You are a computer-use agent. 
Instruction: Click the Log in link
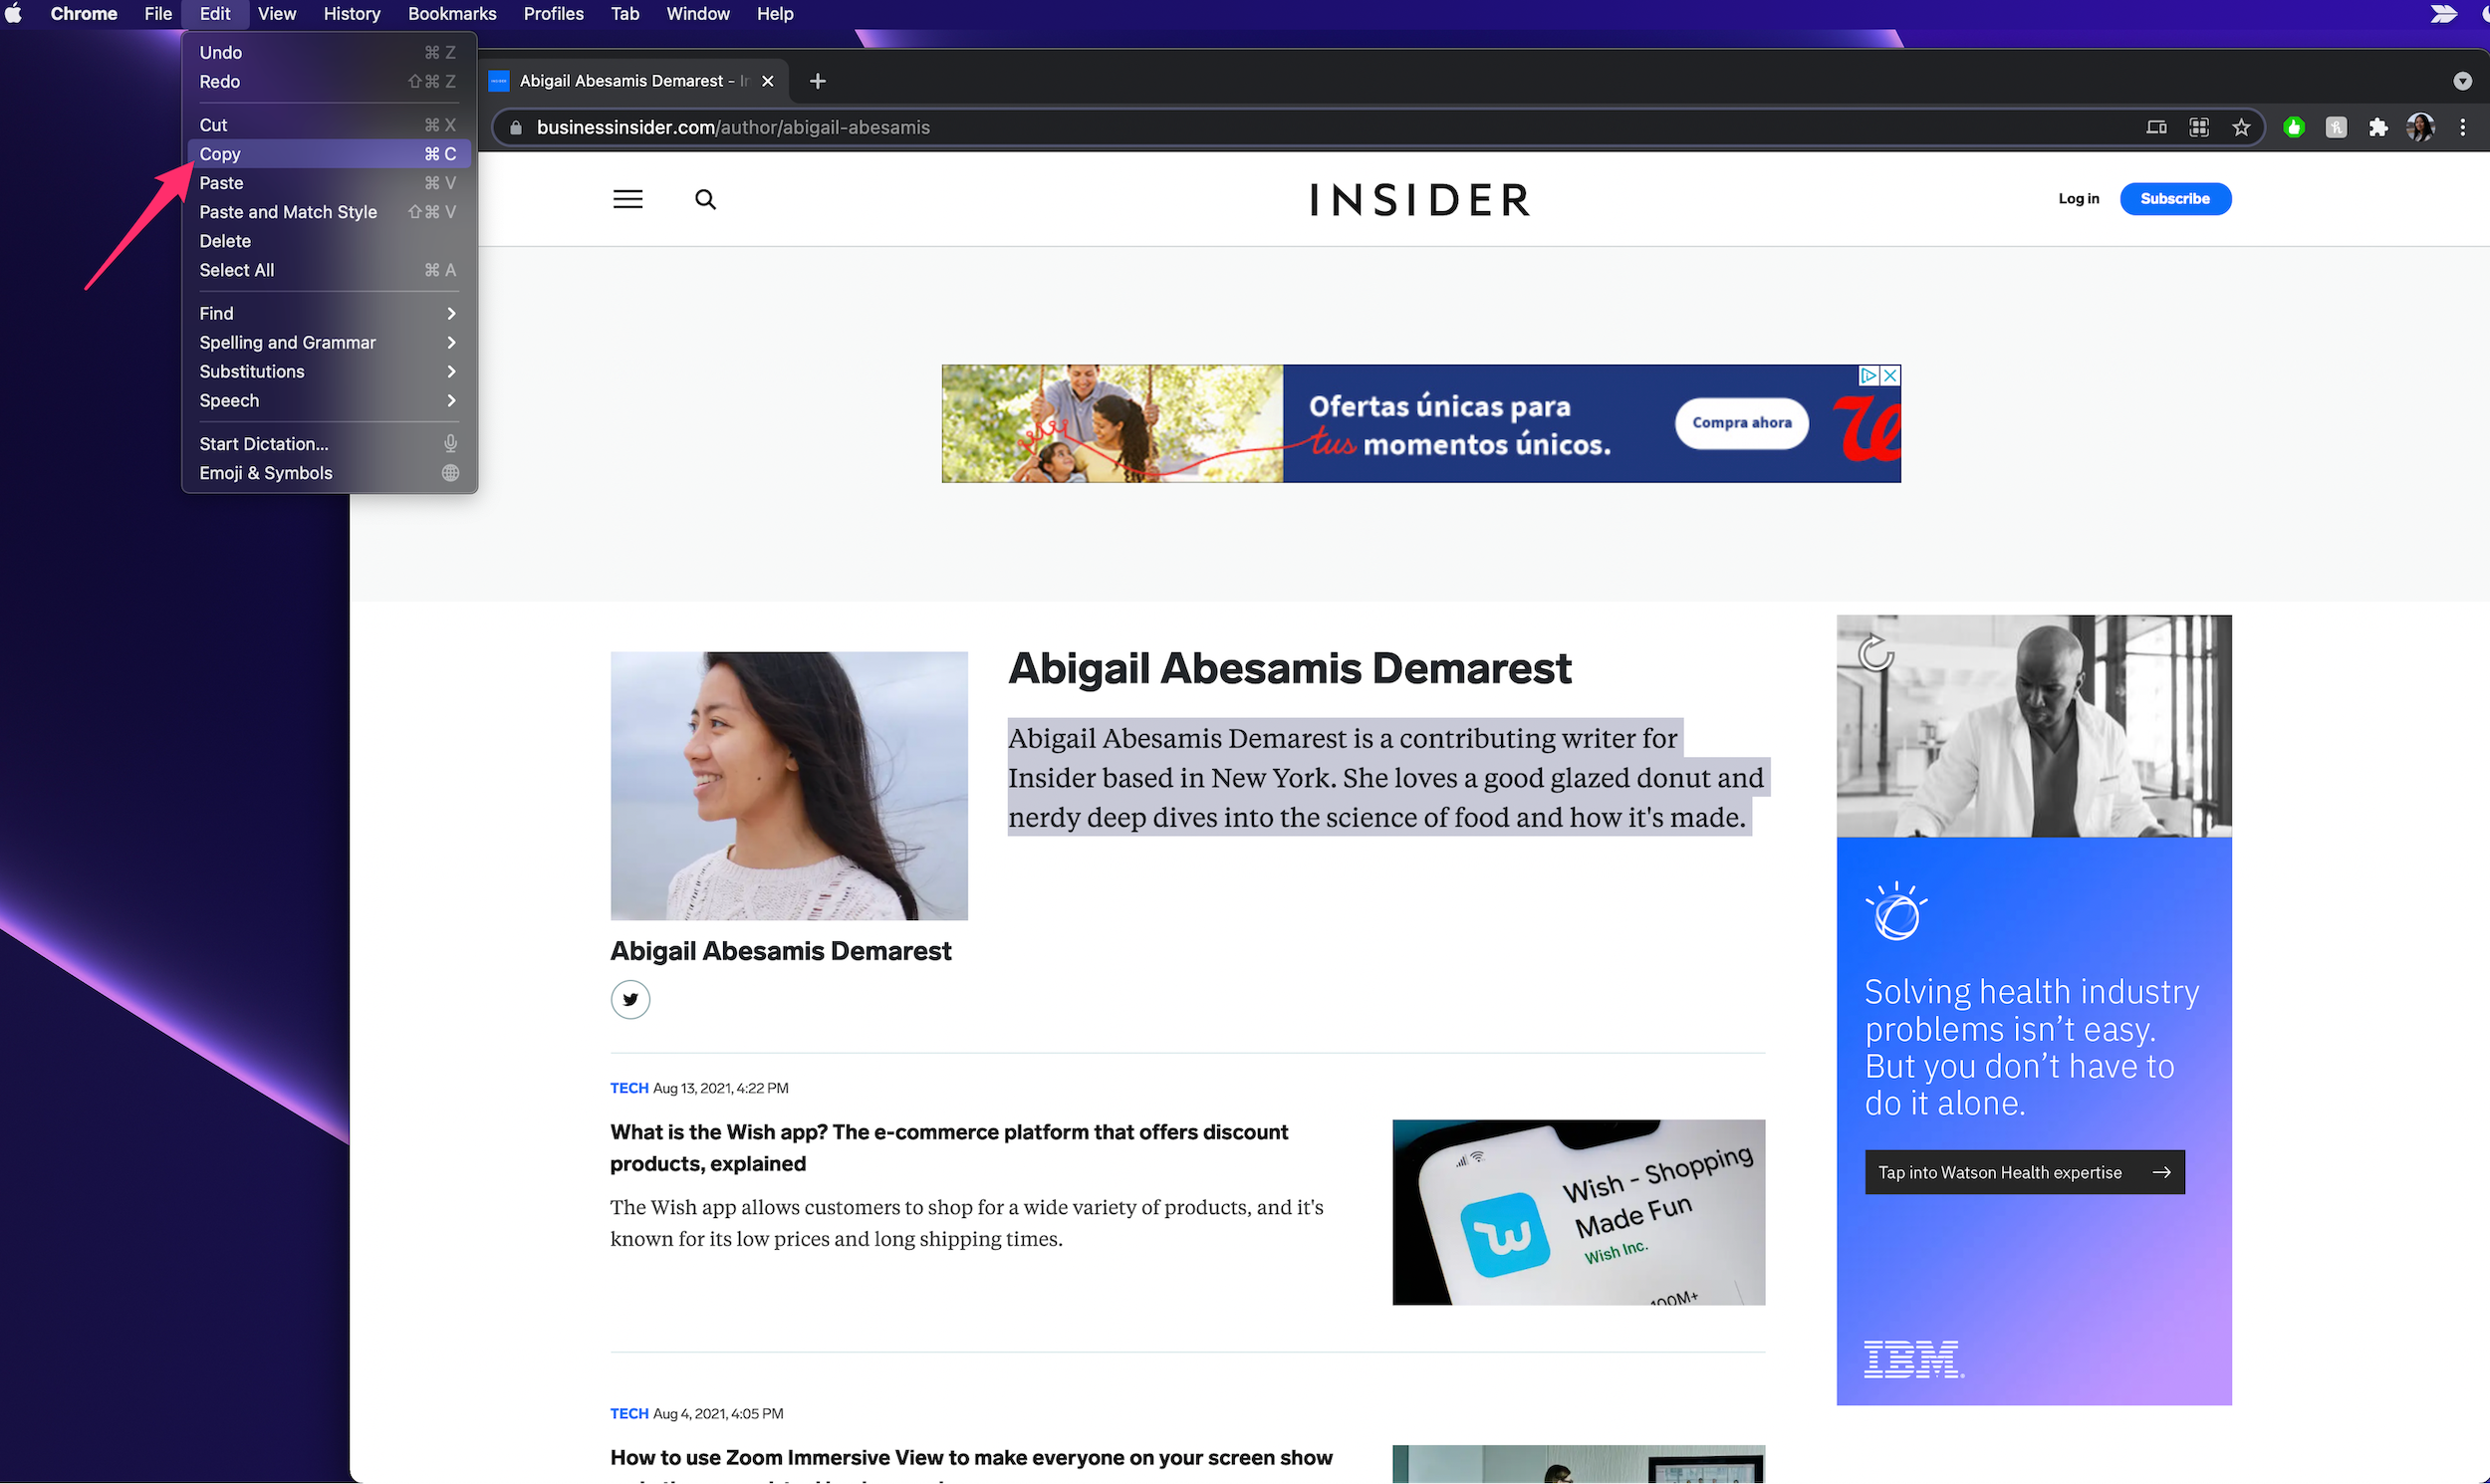pos(2079,198)
